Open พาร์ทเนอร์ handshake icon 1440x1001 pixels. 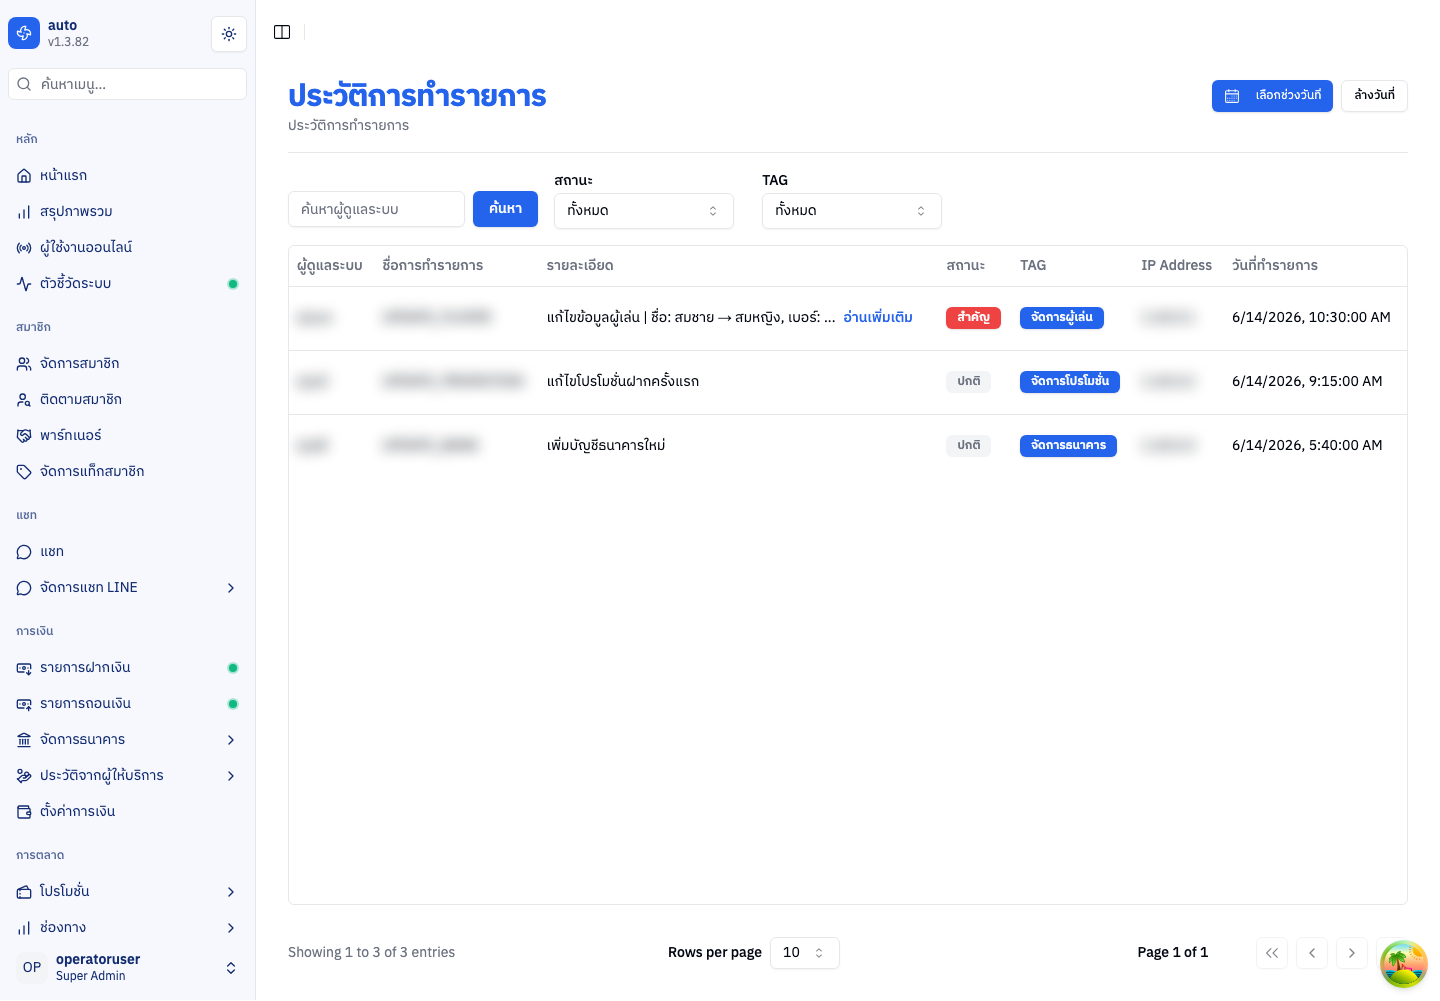coord(24,436)
